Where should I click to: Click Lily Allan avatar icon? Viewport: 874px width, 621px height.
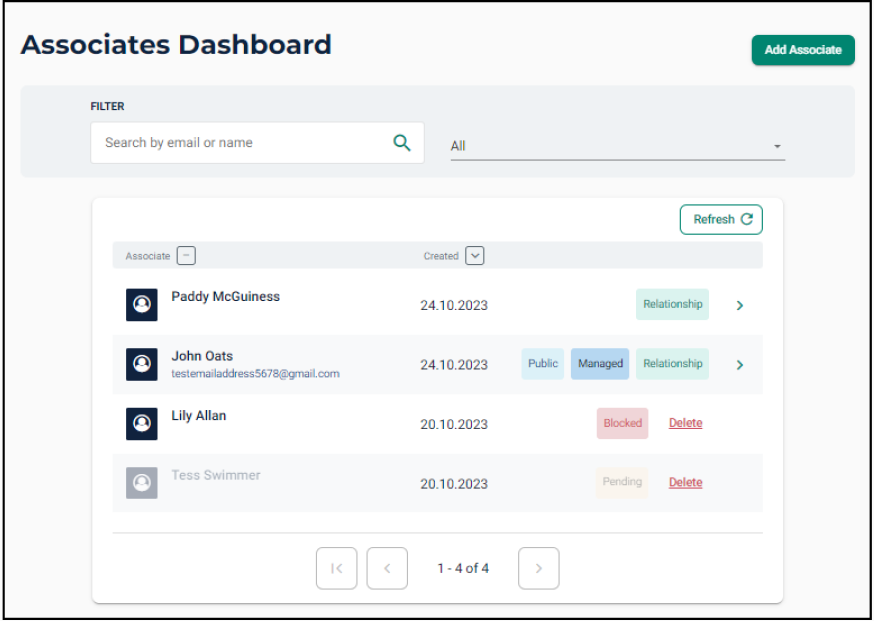coord(142,424)
